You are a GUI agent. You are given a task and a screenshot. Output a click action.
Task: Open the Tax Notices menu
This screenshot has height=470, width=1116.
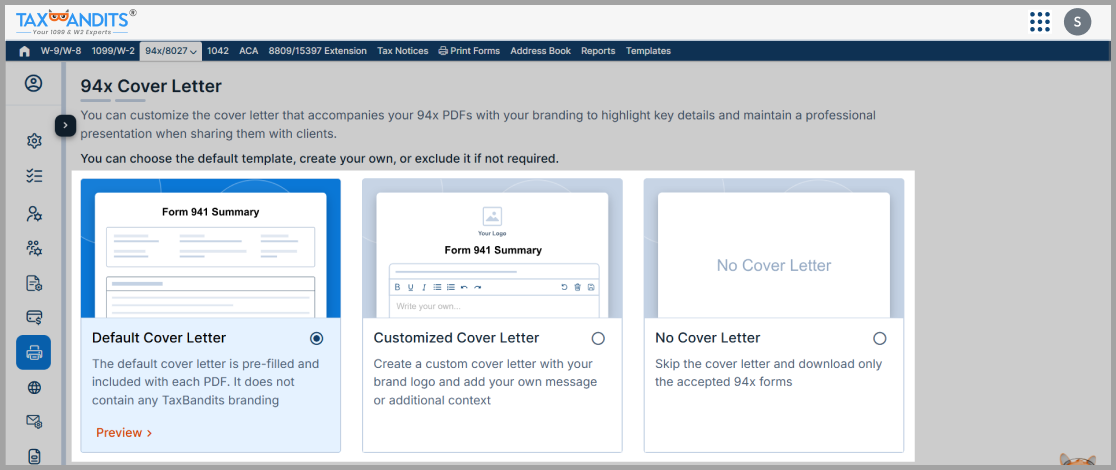[x=402, y=51]
